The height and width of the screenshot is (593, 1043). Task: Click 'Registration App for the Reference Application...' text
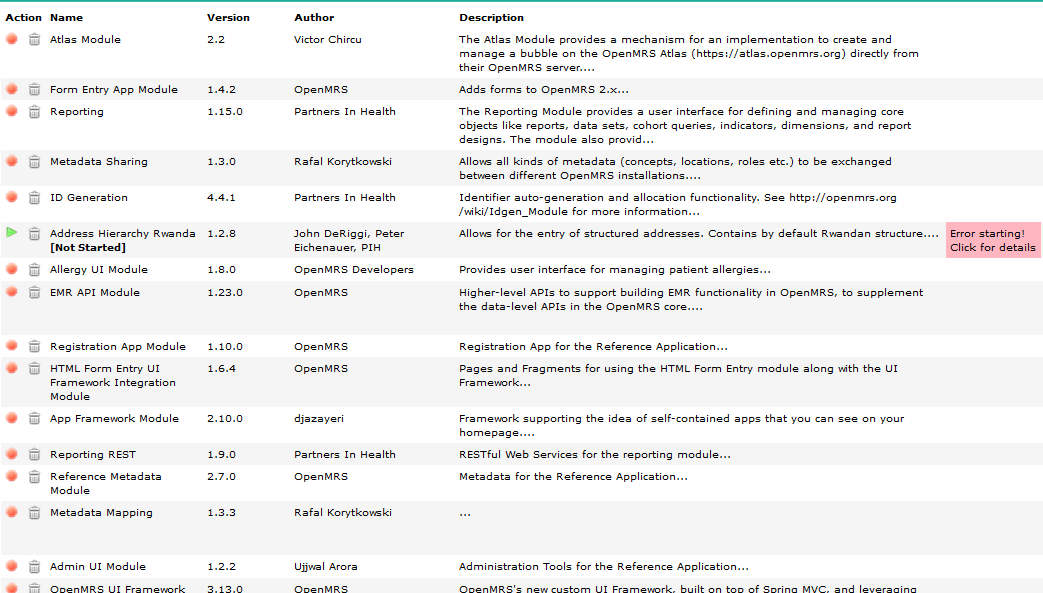pyautogui.click(x=593, y=347)
